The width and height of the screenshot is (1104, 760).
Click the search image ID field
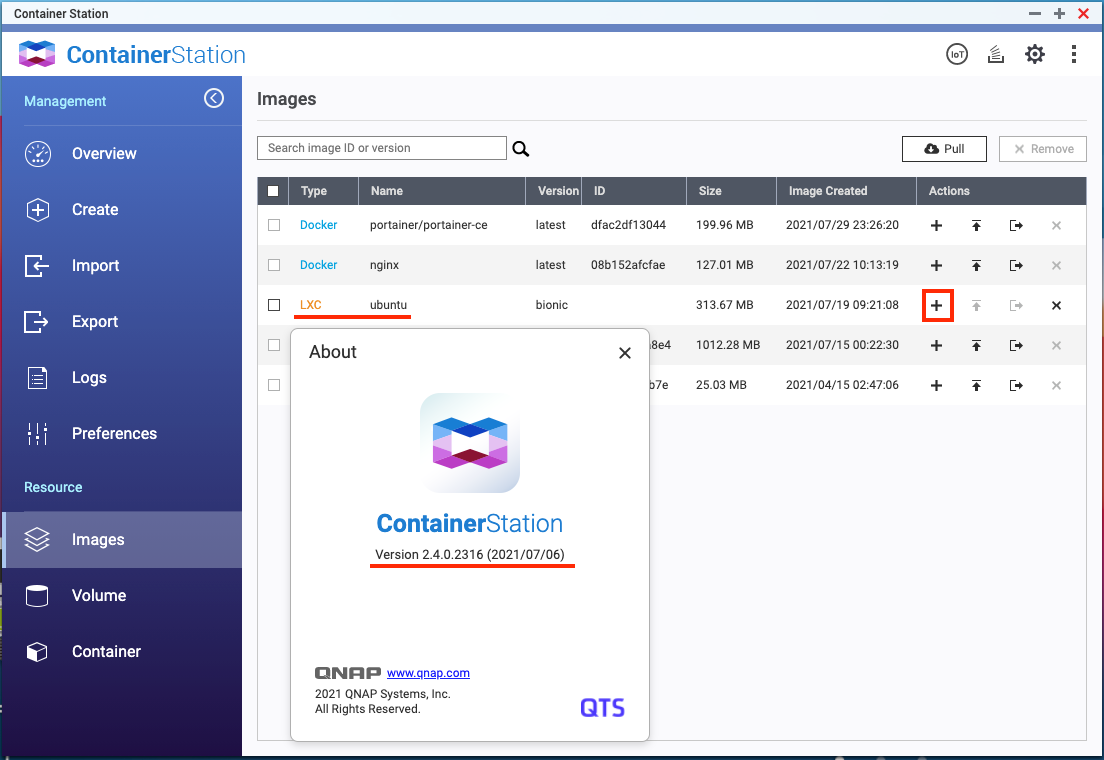coord(381,148)
